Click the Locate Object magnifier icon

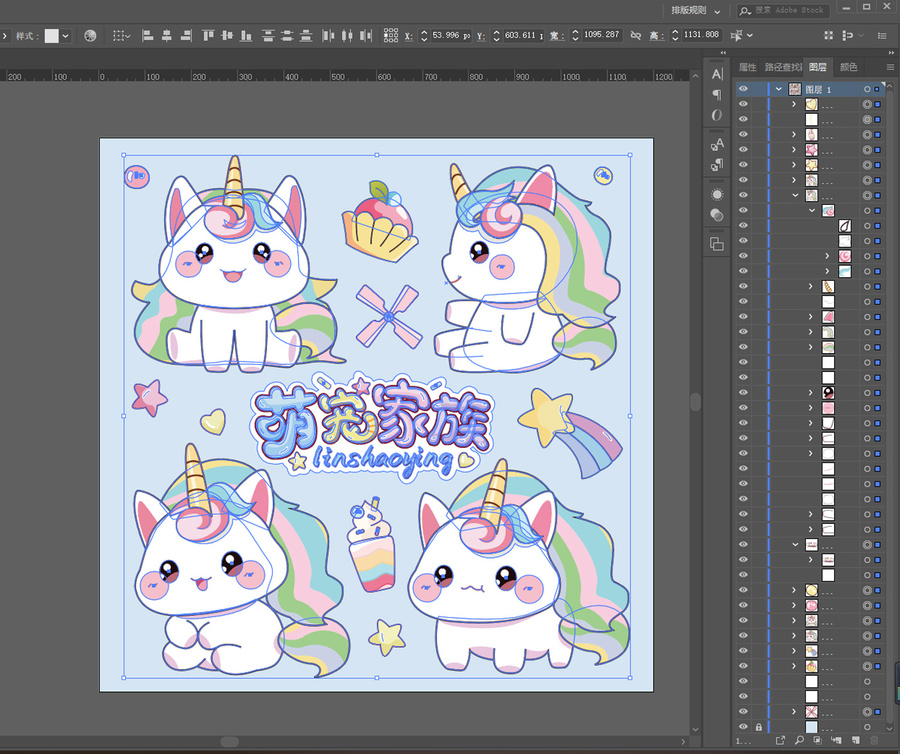[799, 740]
